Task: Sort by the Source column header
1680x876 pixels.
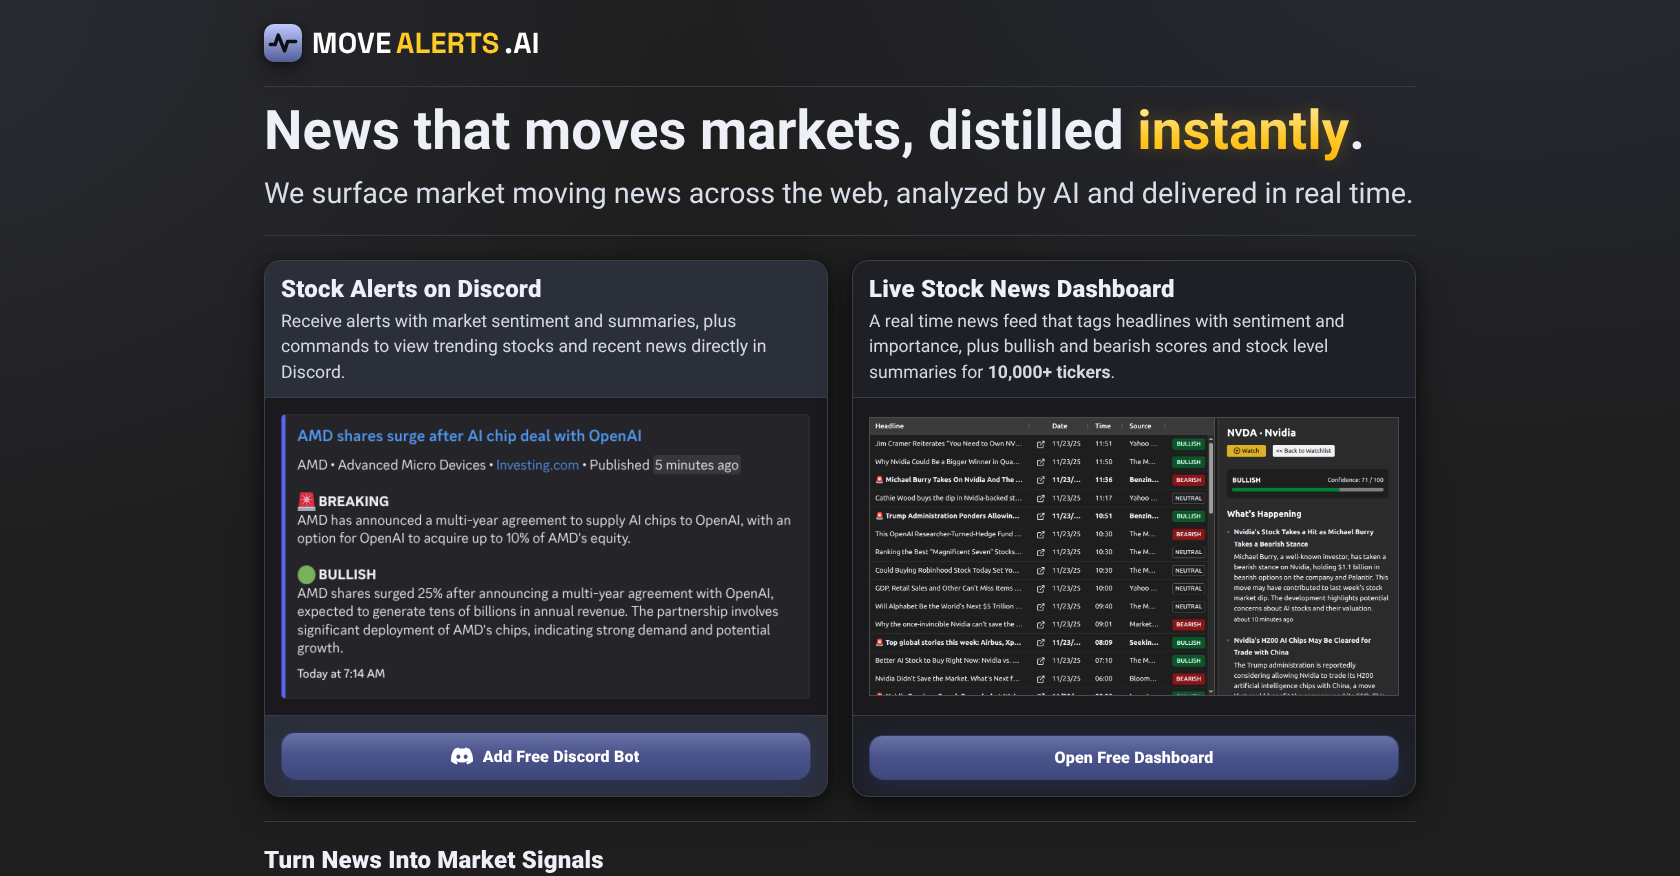Action: 1140,426
